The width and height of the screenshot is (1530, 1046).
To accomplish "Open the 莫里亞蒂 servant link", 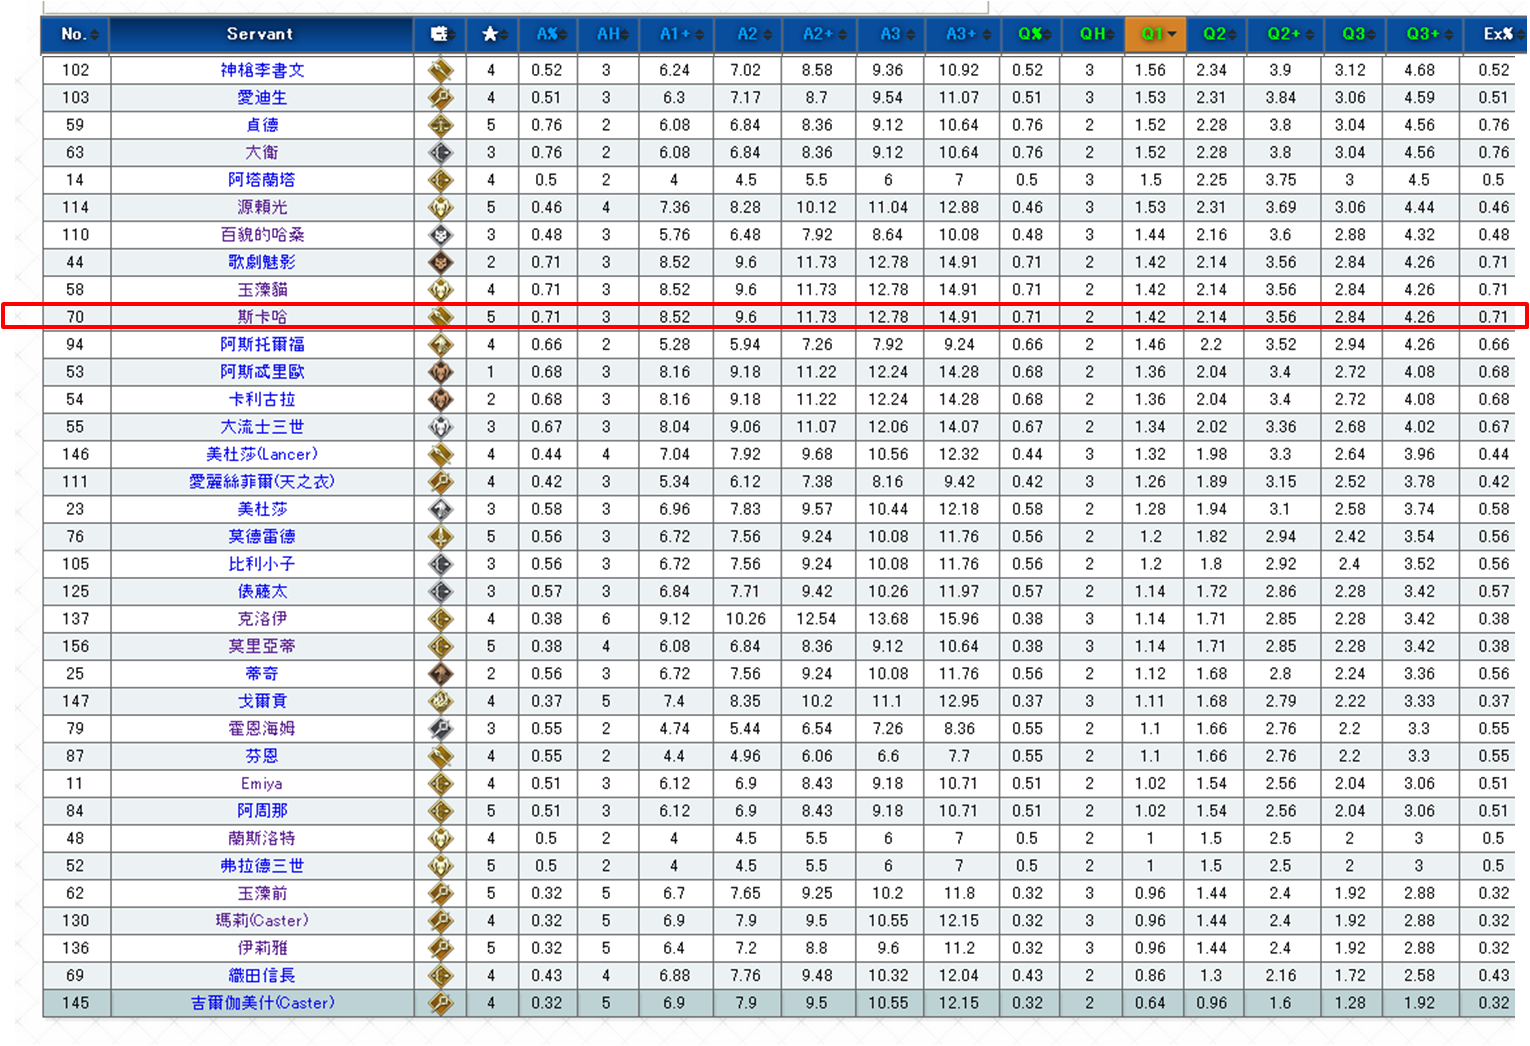I will click(x=262, y=646).
